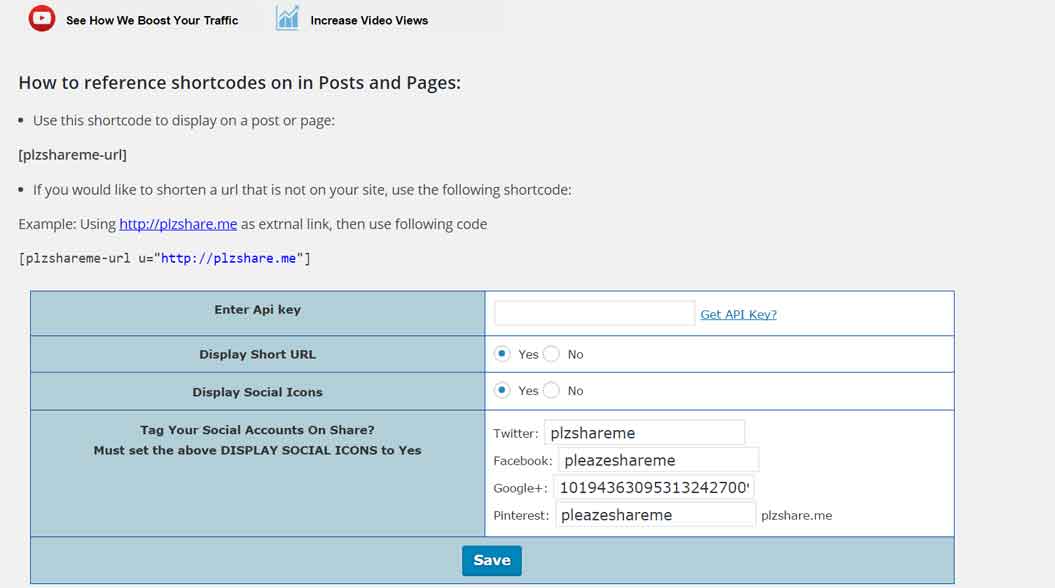Select No for Display Social Icons
This screenshot has height=588, width=1055.
551,390
